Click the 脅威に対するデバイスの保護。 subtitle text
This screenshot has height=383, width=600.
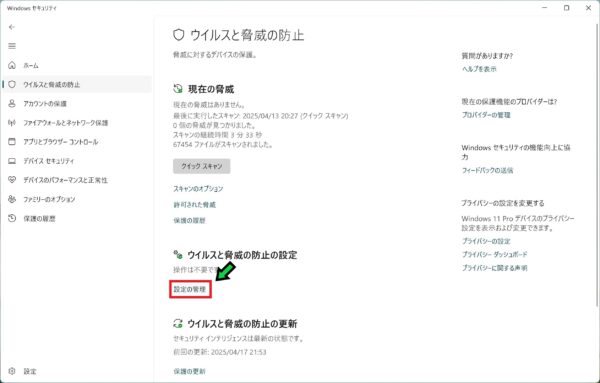point(215,55)
